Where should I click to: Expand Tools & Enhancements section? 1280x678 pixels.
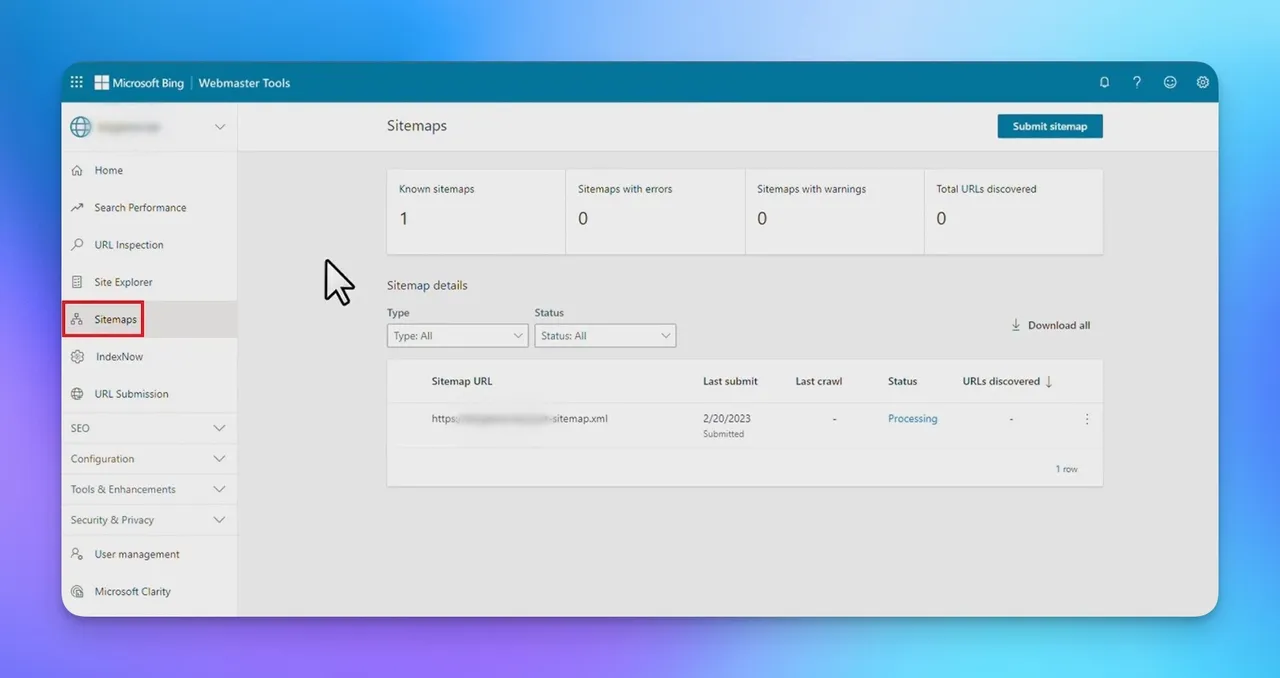(149, 489)
